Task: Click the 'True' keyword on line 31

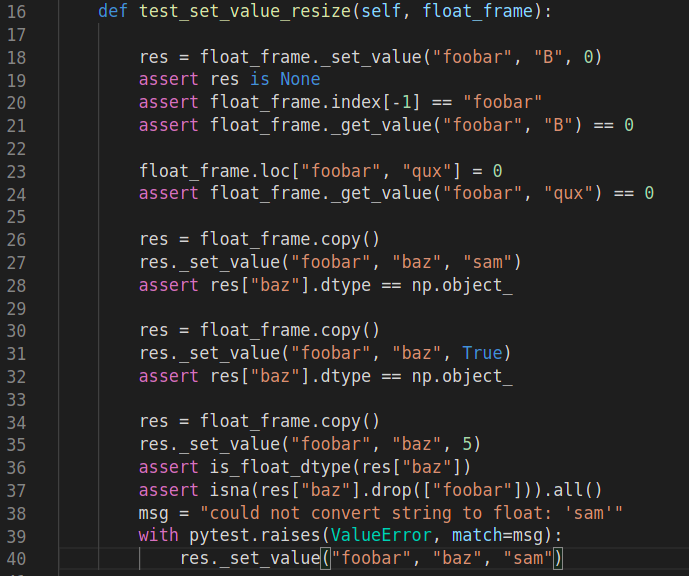Action: click(482, 353)
